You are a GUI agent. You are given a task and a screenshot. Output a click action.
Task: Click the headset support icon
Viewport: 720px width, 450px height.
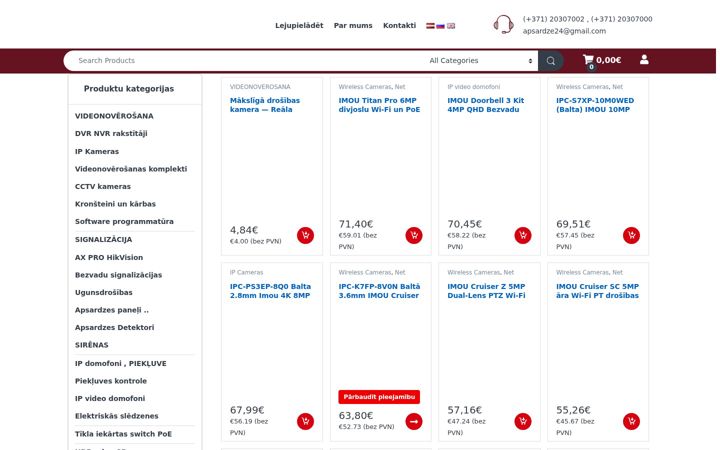[503, 24]
